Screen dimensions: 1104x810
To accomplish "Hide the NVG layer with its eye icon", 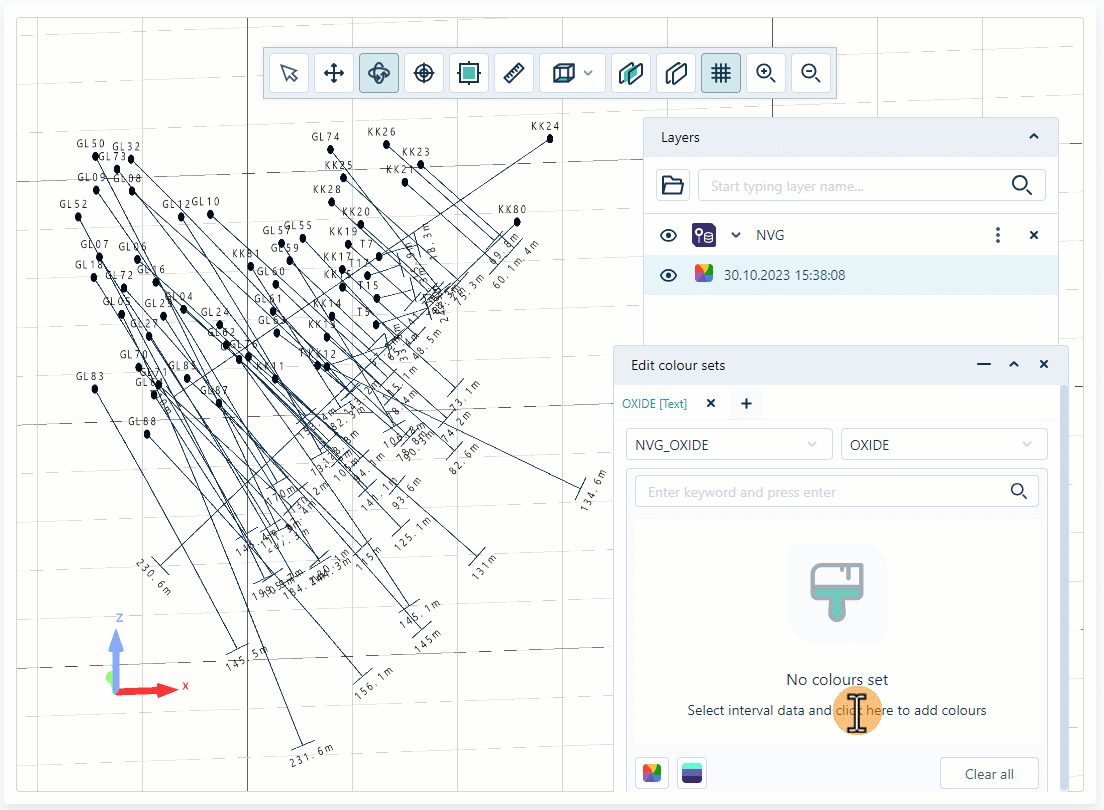I will pyautogui.click(x=668, y=235).
